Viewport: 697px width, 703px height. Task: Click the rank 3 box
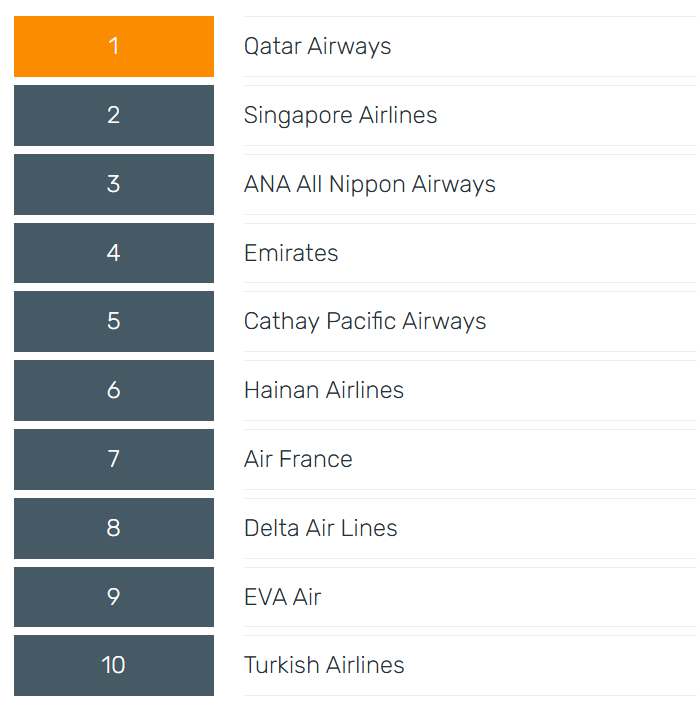tap(114, 184)
